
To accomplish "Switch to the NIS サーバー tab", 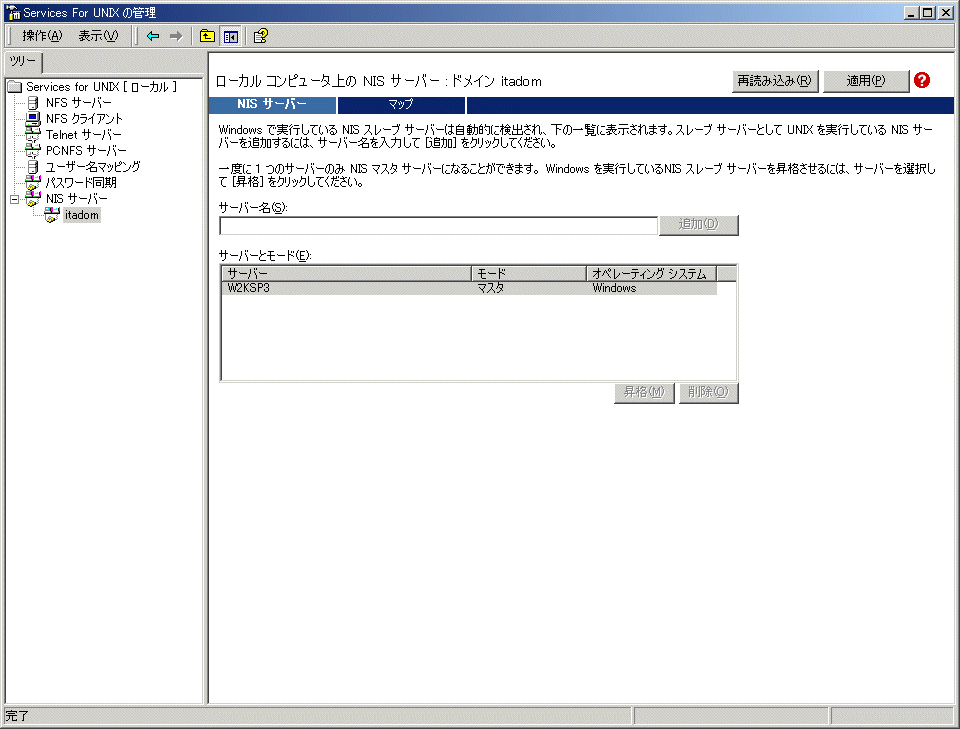I will pyautogui.click(x=272, y=104).
